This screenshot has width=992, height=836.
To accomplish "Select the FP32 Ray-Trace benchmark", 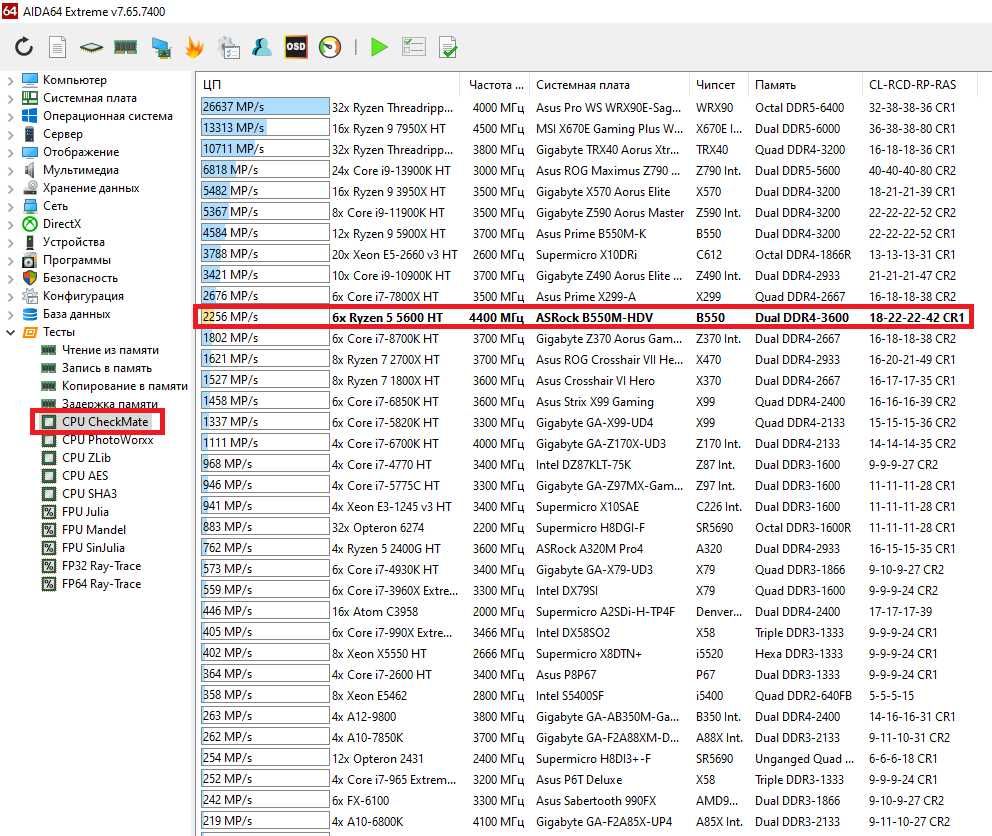I will [x=101, y=566].
